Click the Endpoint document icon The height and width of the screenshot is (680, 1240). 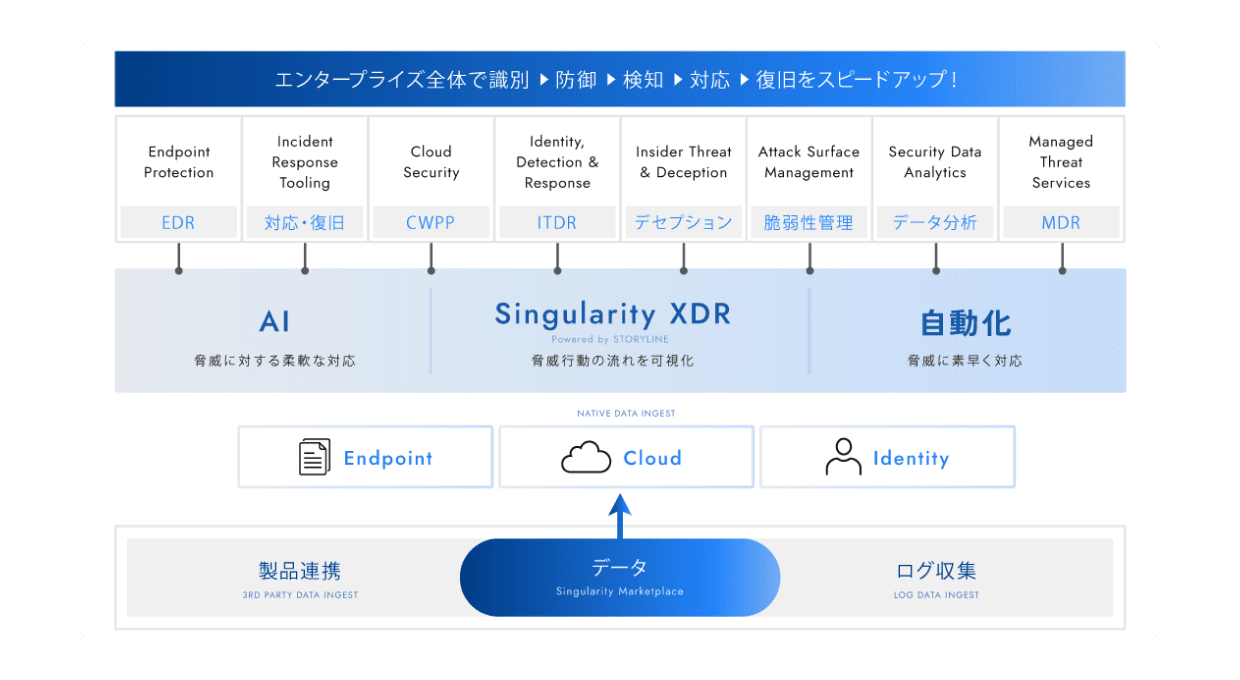click(x=315, y=457)
